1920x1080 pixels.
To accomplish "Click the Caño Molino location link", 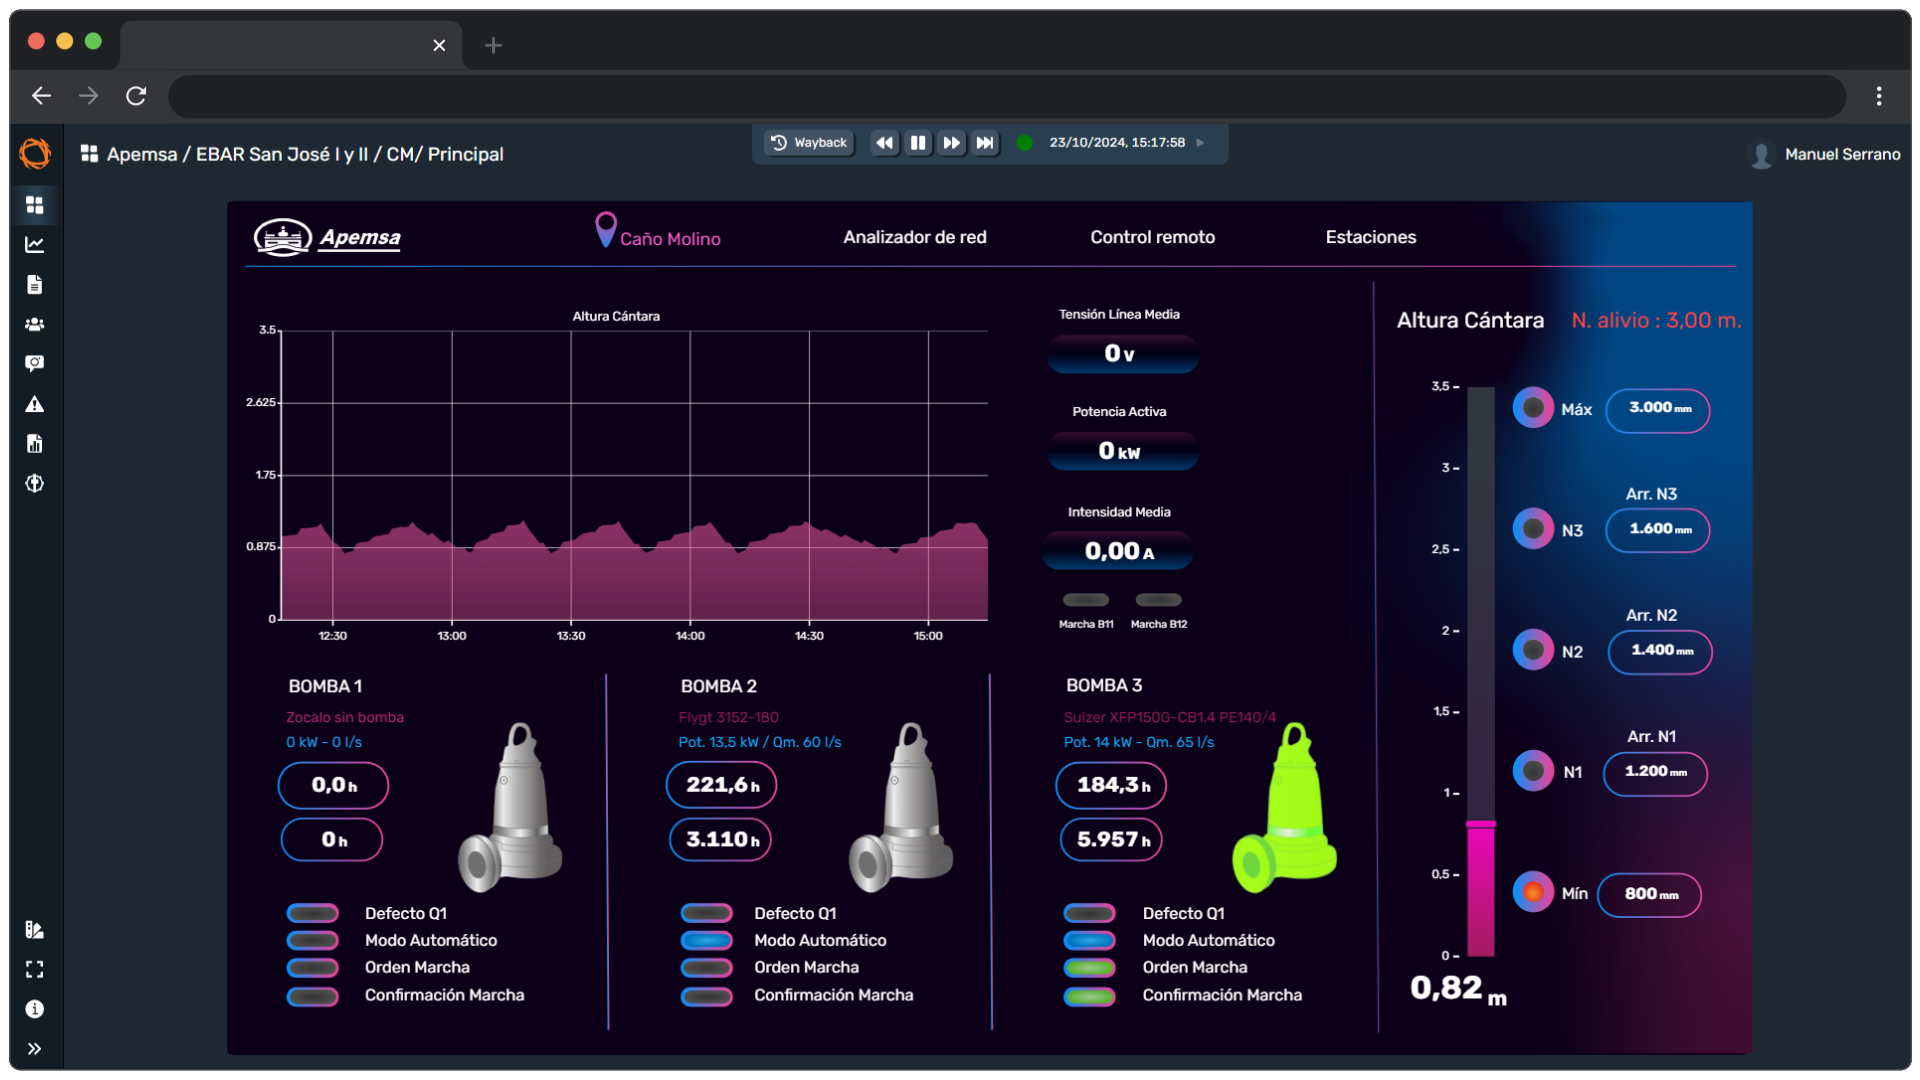I will click(669, 239).
